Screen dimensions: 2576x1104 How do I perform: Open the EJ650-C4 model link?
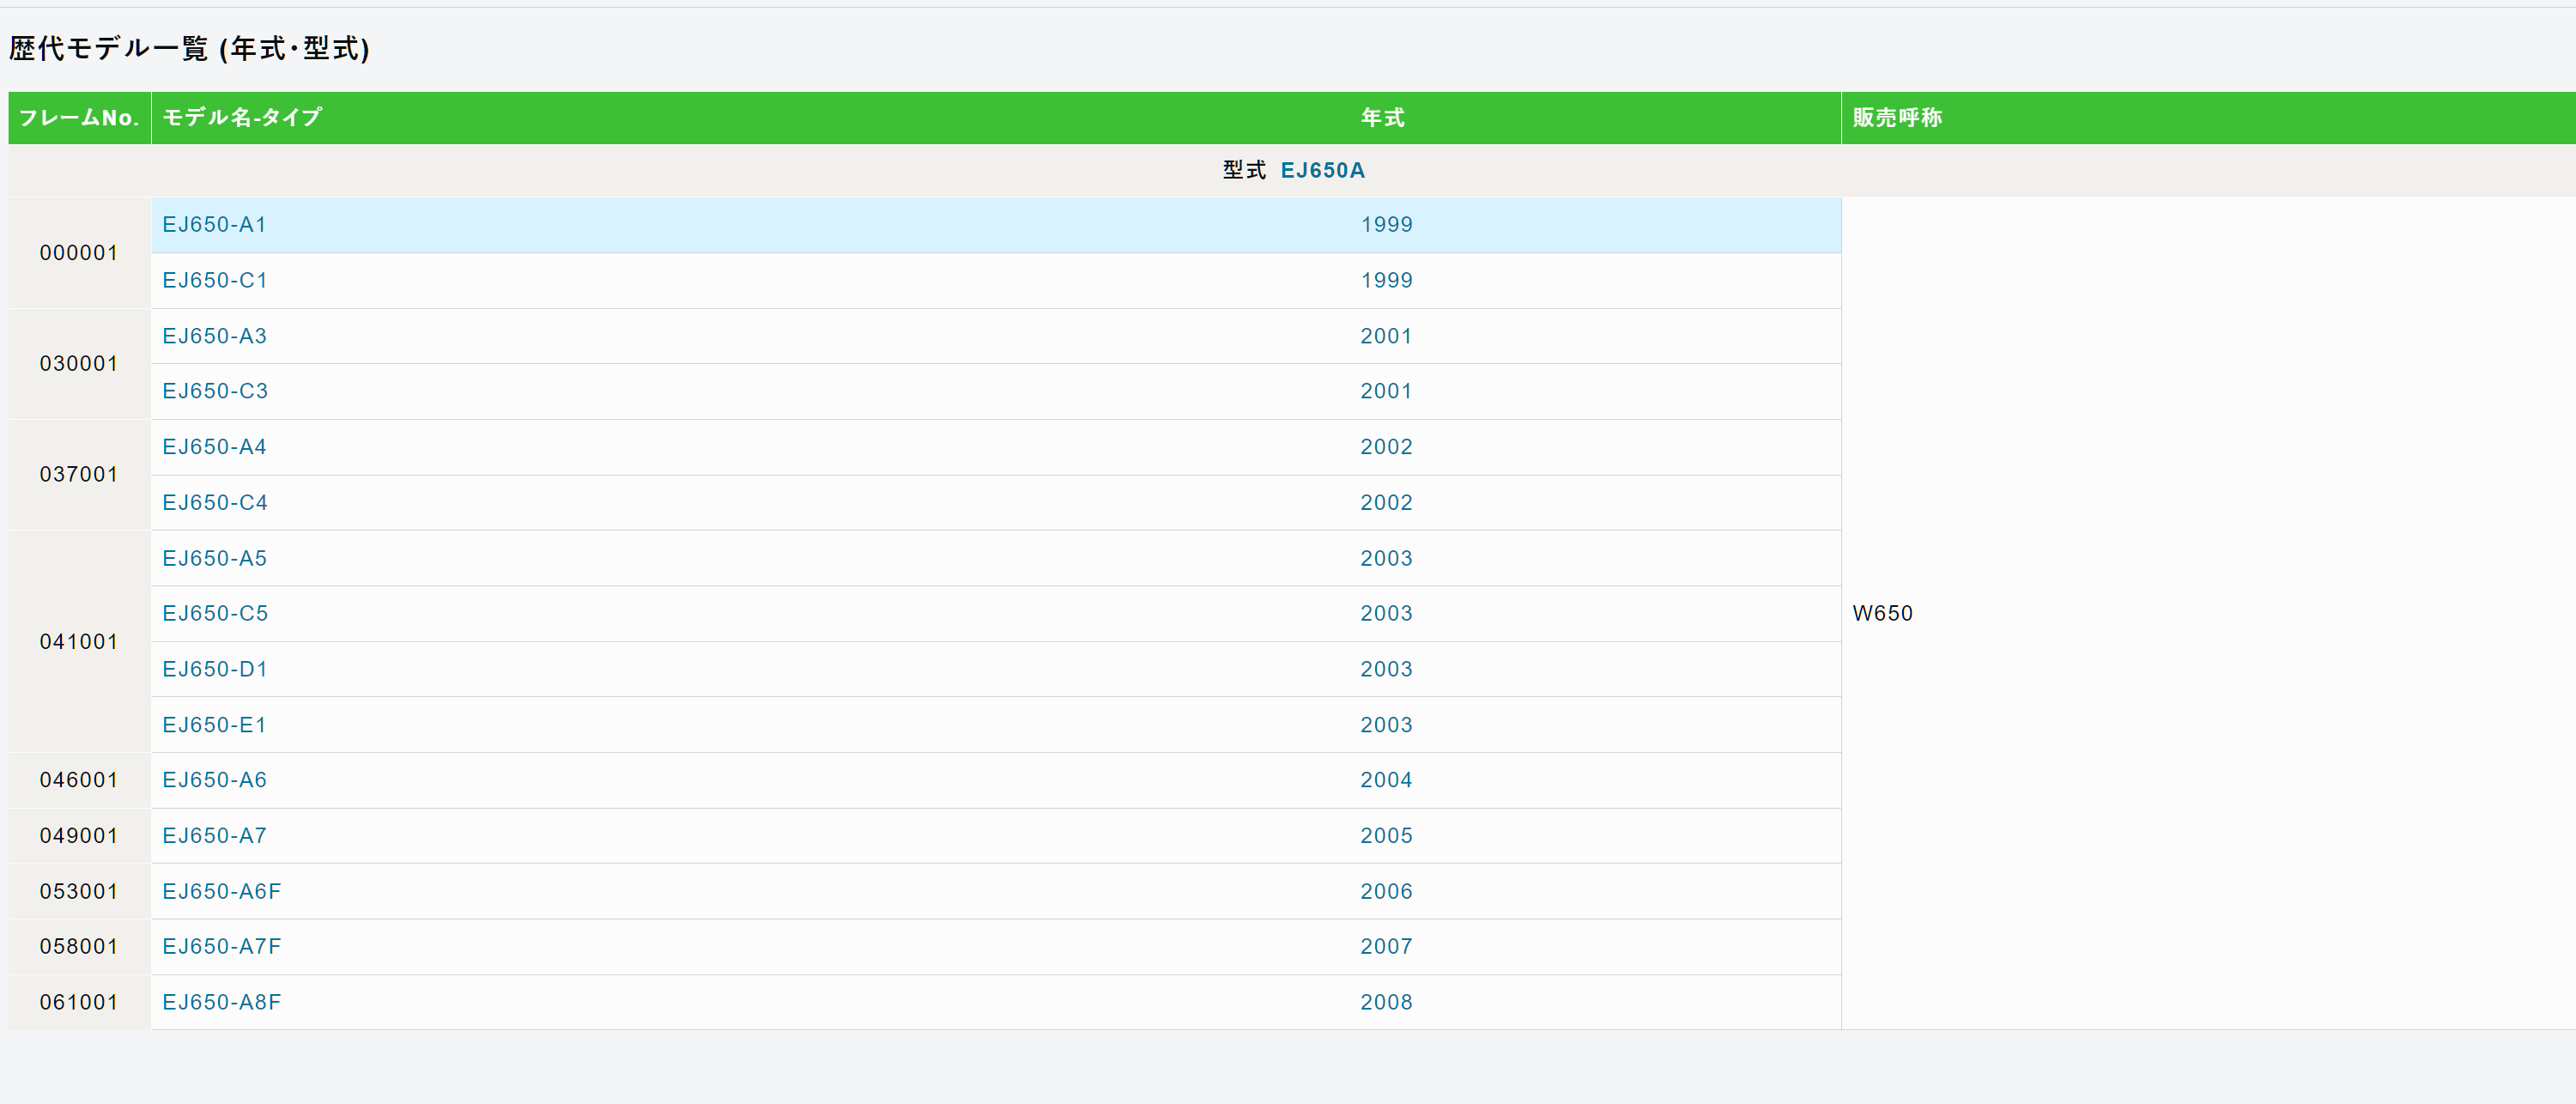(x=215, y=503)
